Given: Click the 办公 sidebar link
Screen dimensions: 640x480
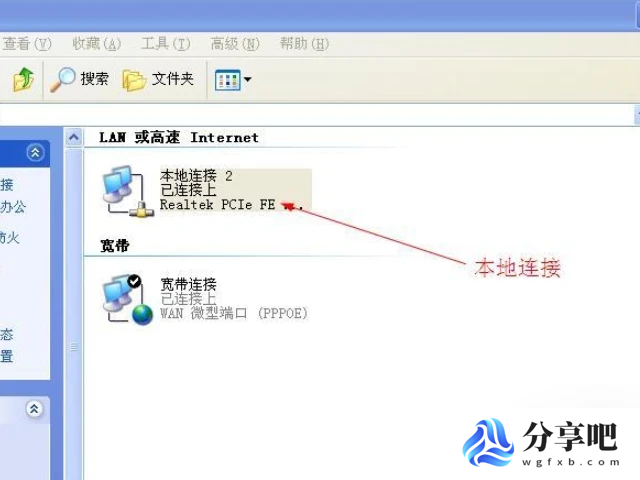Looking at the screenshot, I should pos(13,207).
